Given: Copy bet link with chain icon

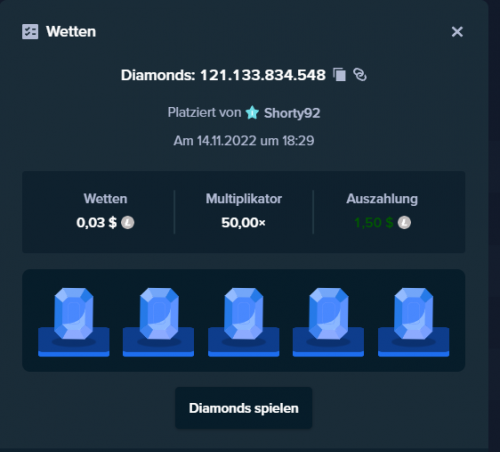Looking at the screenshot, I should (360, 75).
